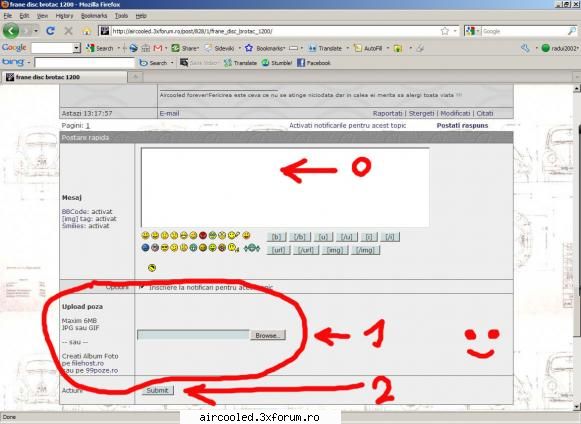This screenshot has height=424, width=581.
Task: Click inside the Mesaj text area
Action: (285, 187)
